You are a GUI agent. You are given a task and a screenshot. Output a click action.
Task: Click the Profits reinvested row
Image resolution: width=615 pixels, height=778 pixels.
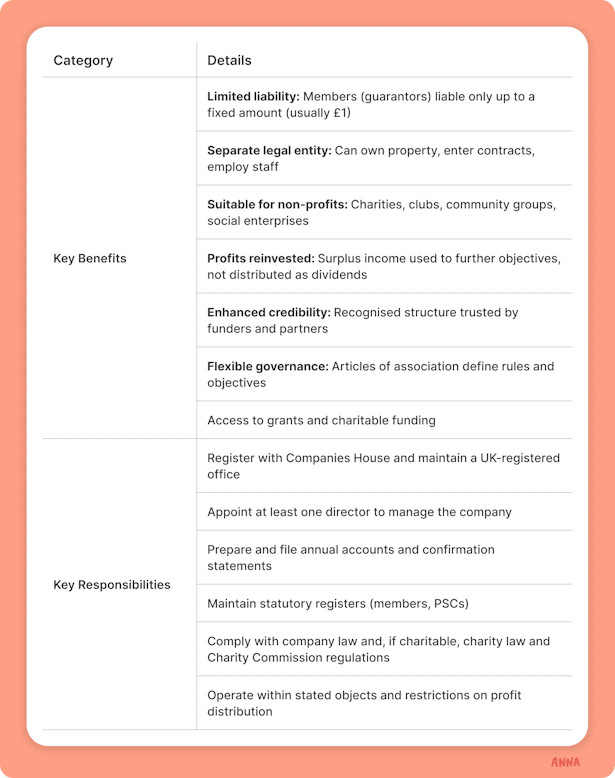pyautogui.click(x=384, y=266)
